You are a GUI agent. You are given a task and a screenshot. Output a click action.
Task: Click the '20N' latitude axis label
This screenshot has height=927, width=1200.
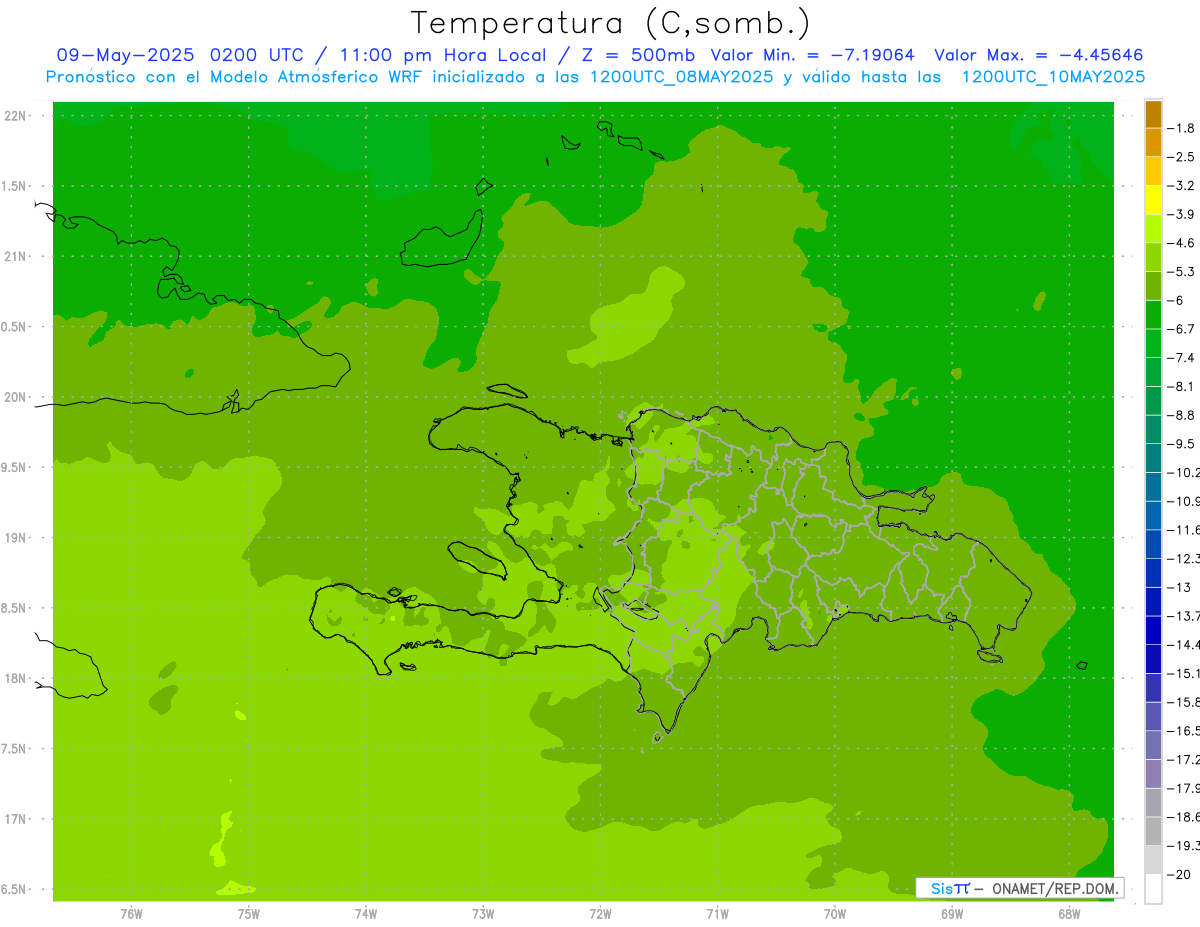click(15, 397)
